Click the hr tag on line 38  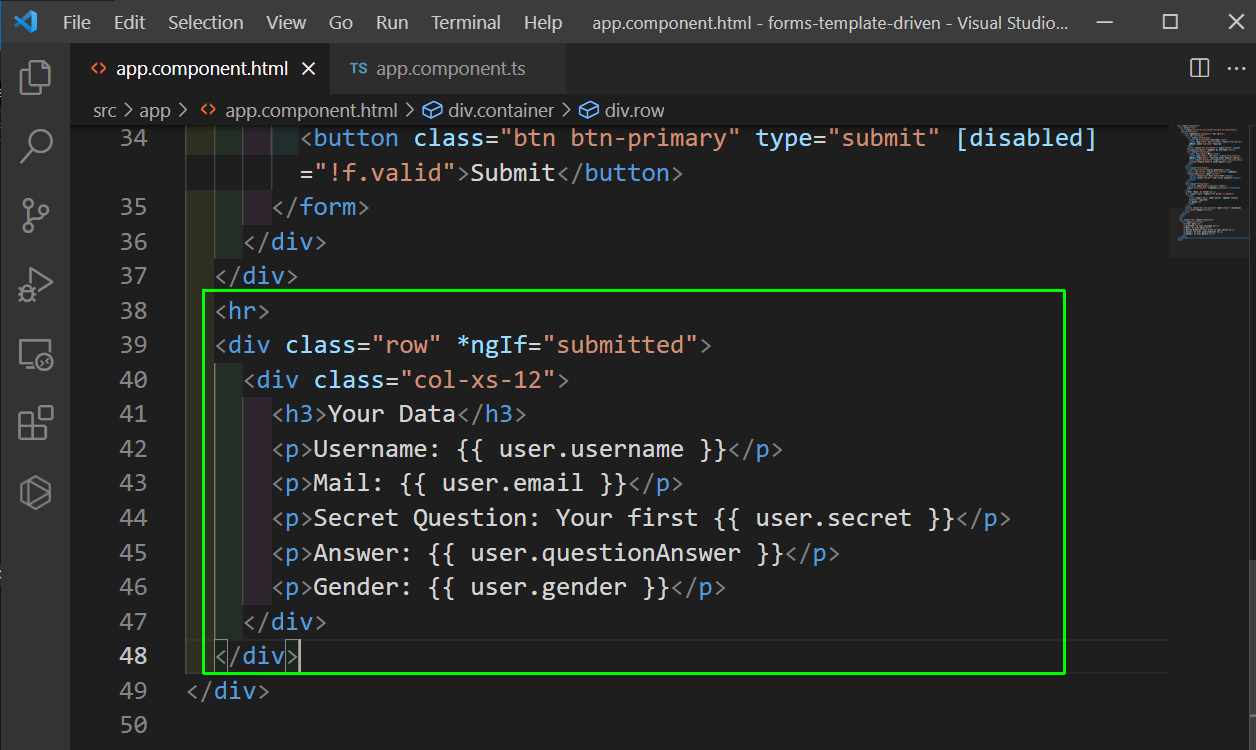(x=243, y=310)
